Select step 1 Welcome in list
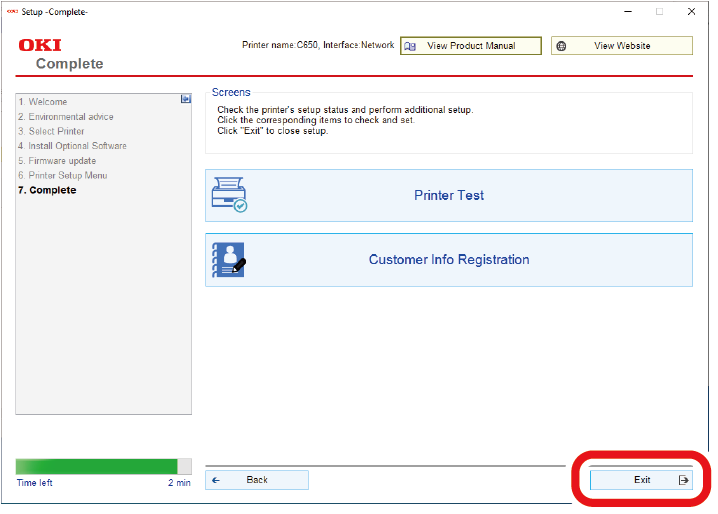 tap(43, 102)
